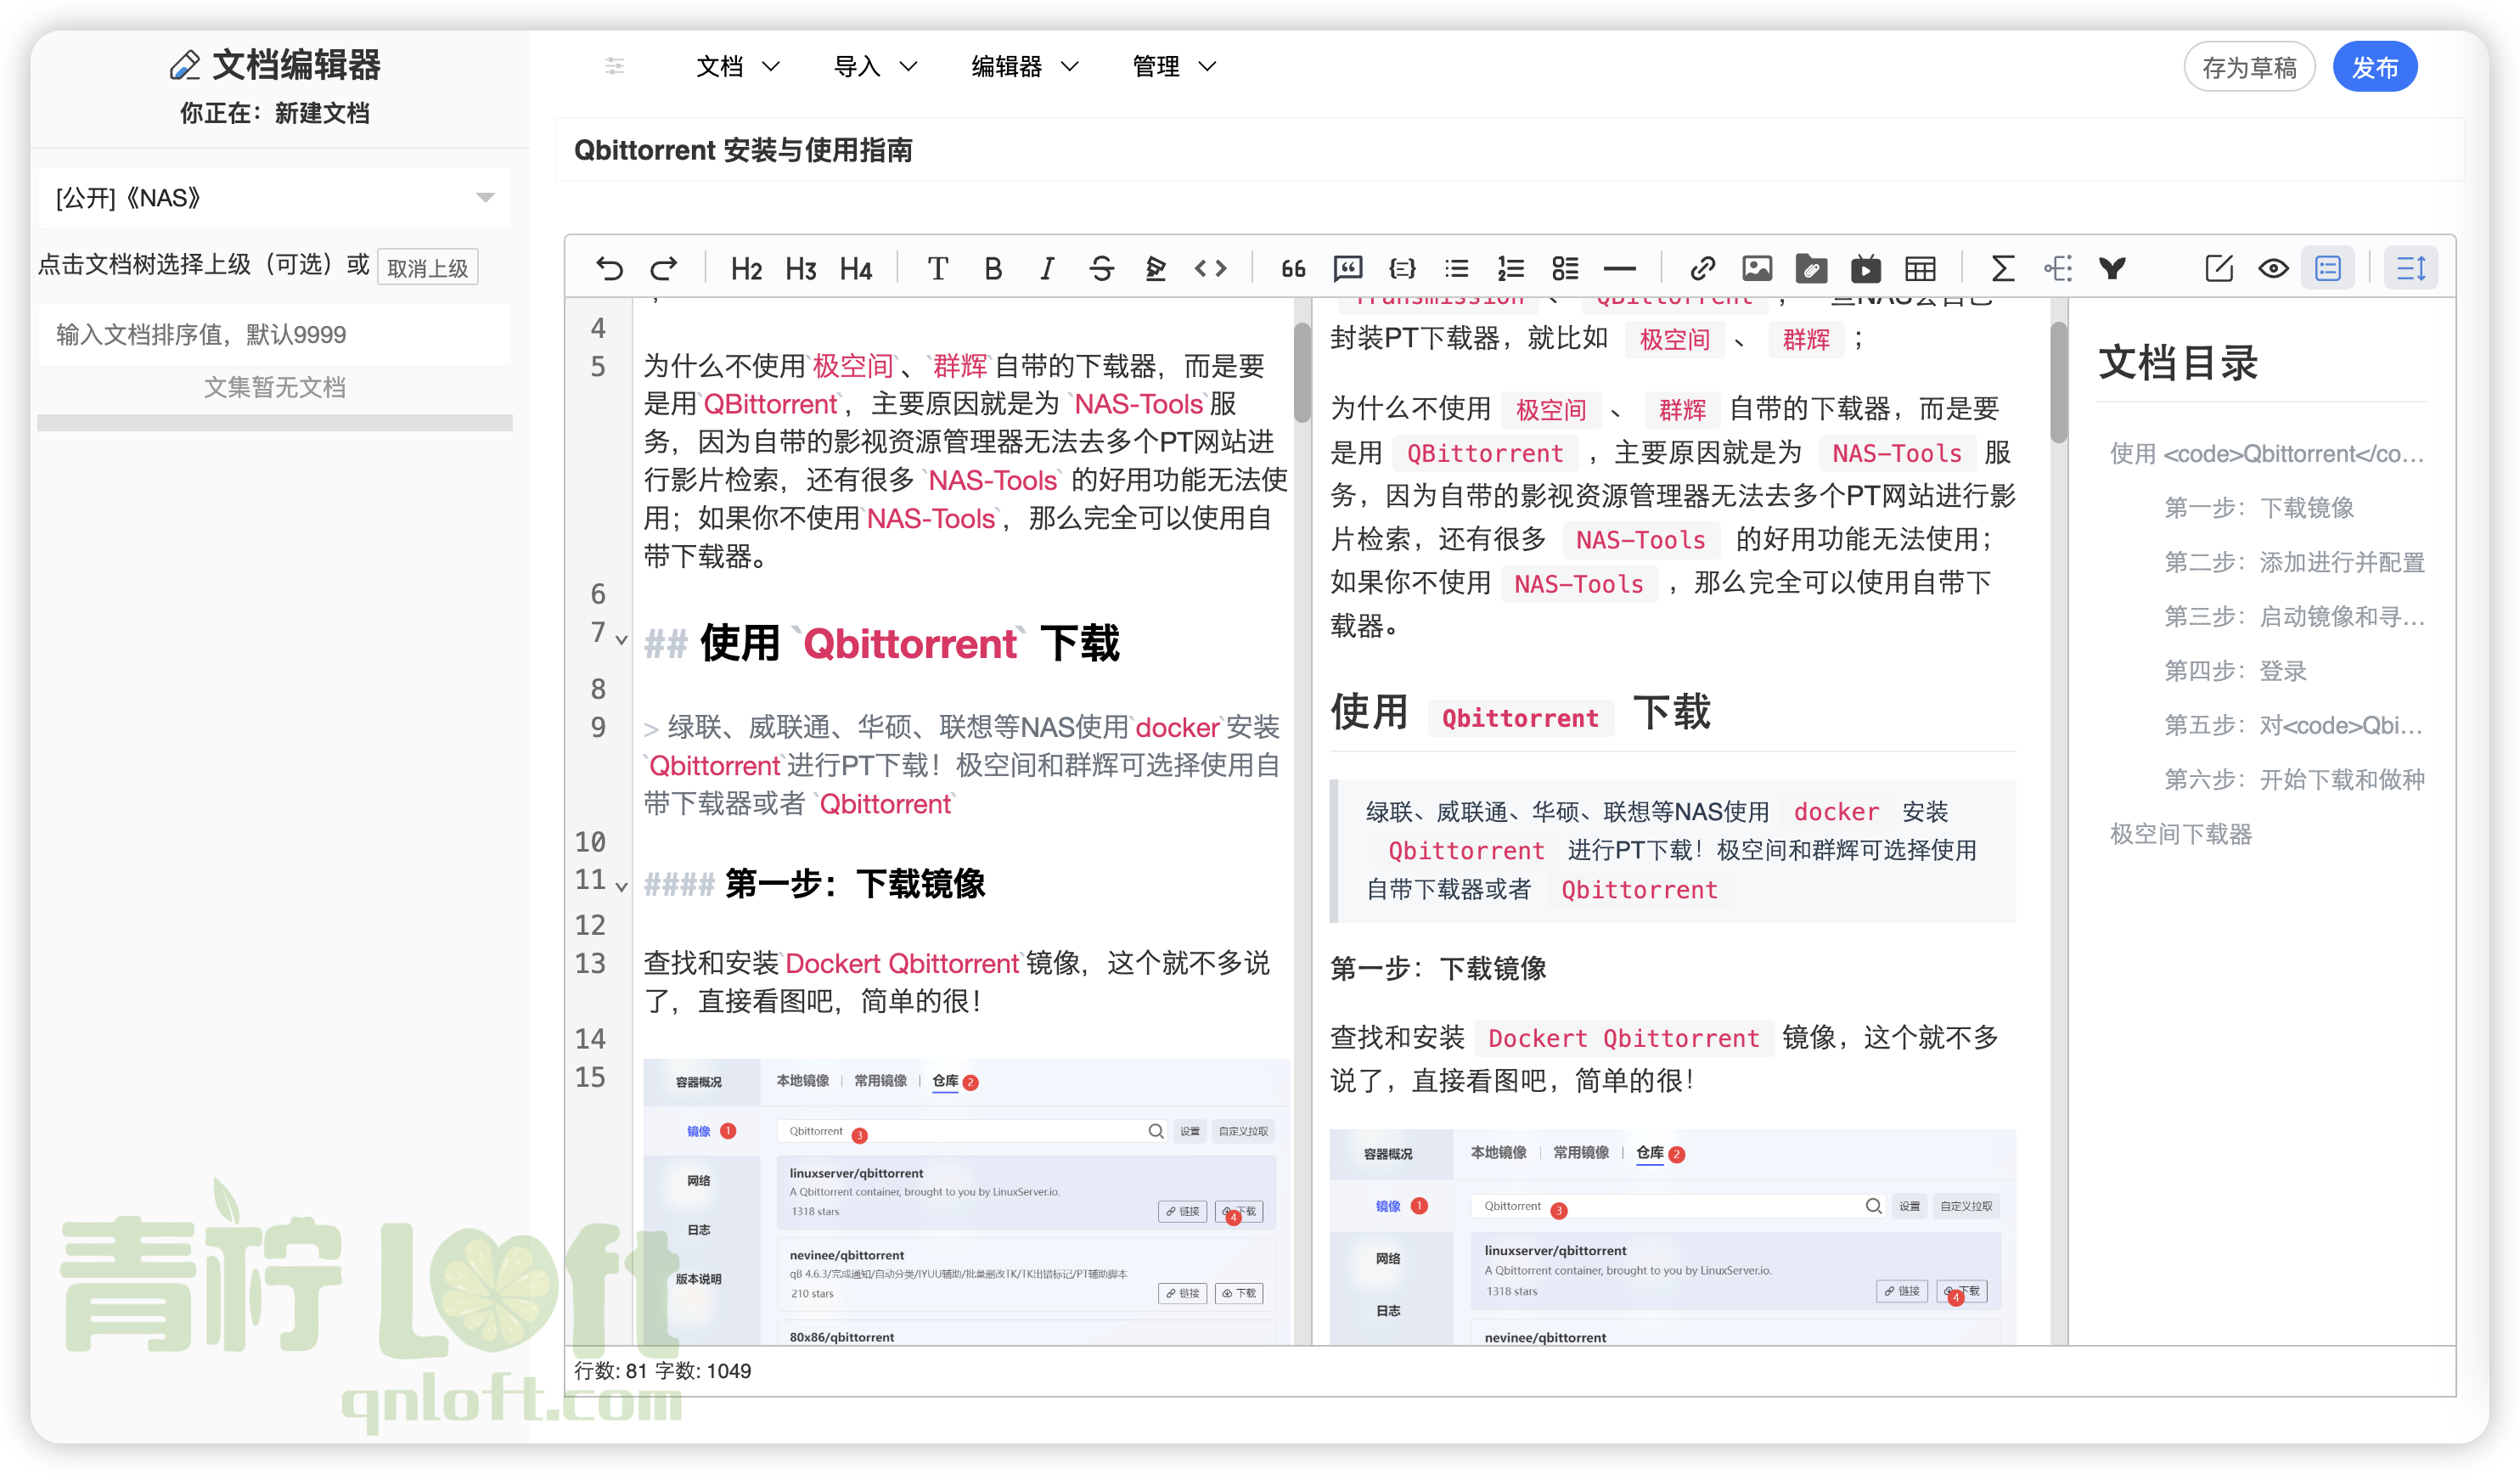Apply underline highlight formatting

[1156, 268]
